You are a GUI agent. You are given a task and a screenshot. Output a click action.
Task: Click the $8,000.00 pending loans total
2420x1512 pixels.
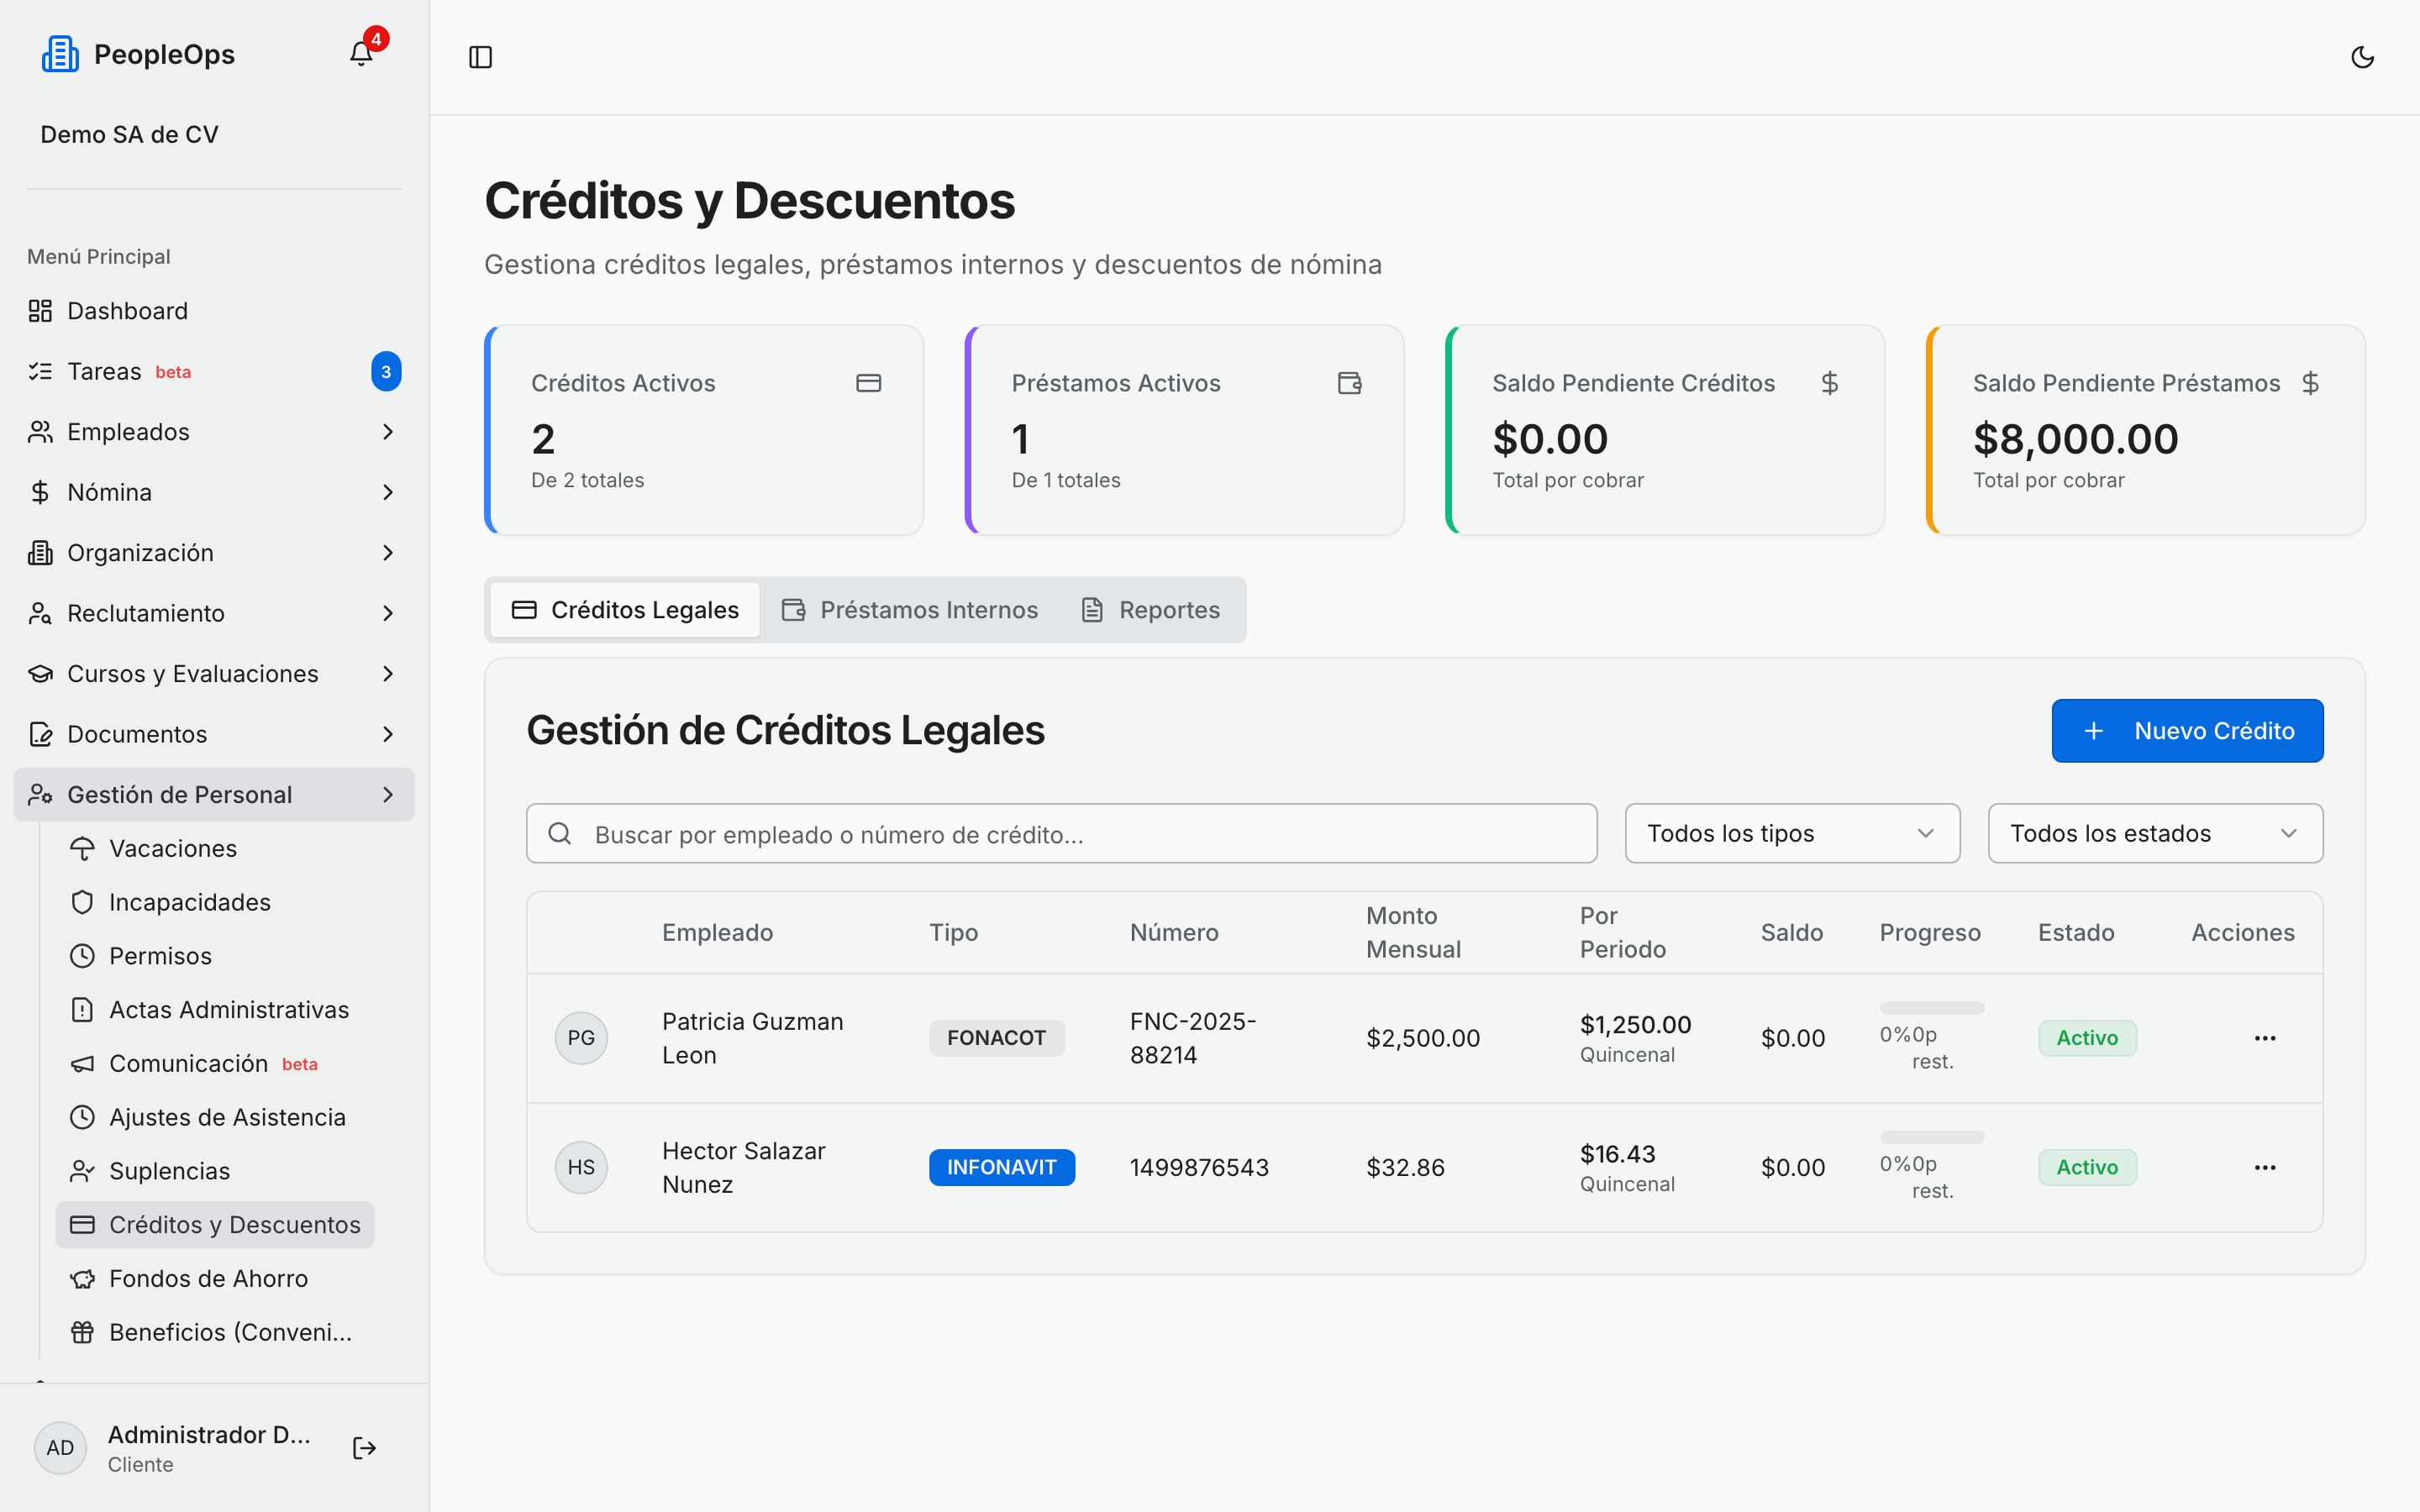pos(2075,439)
